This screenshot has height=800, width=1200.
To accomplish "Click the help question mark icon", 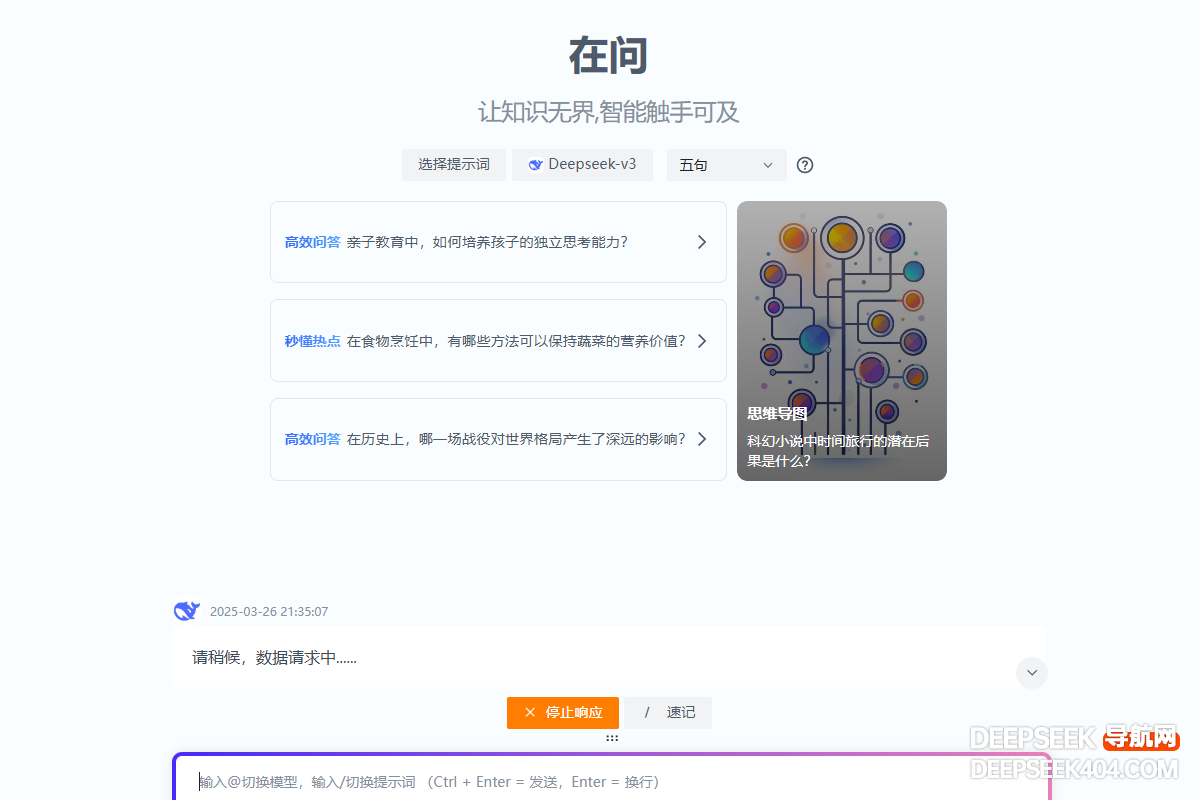I will pos(805,165).
